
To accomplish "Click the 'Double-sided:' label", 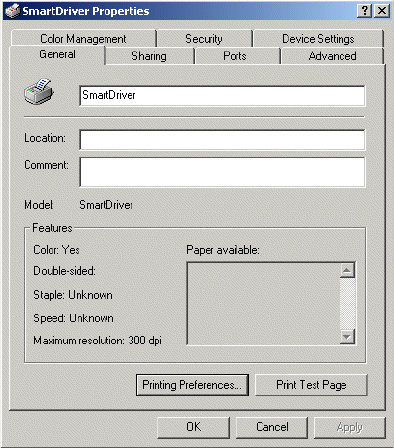I will (64, 271).
